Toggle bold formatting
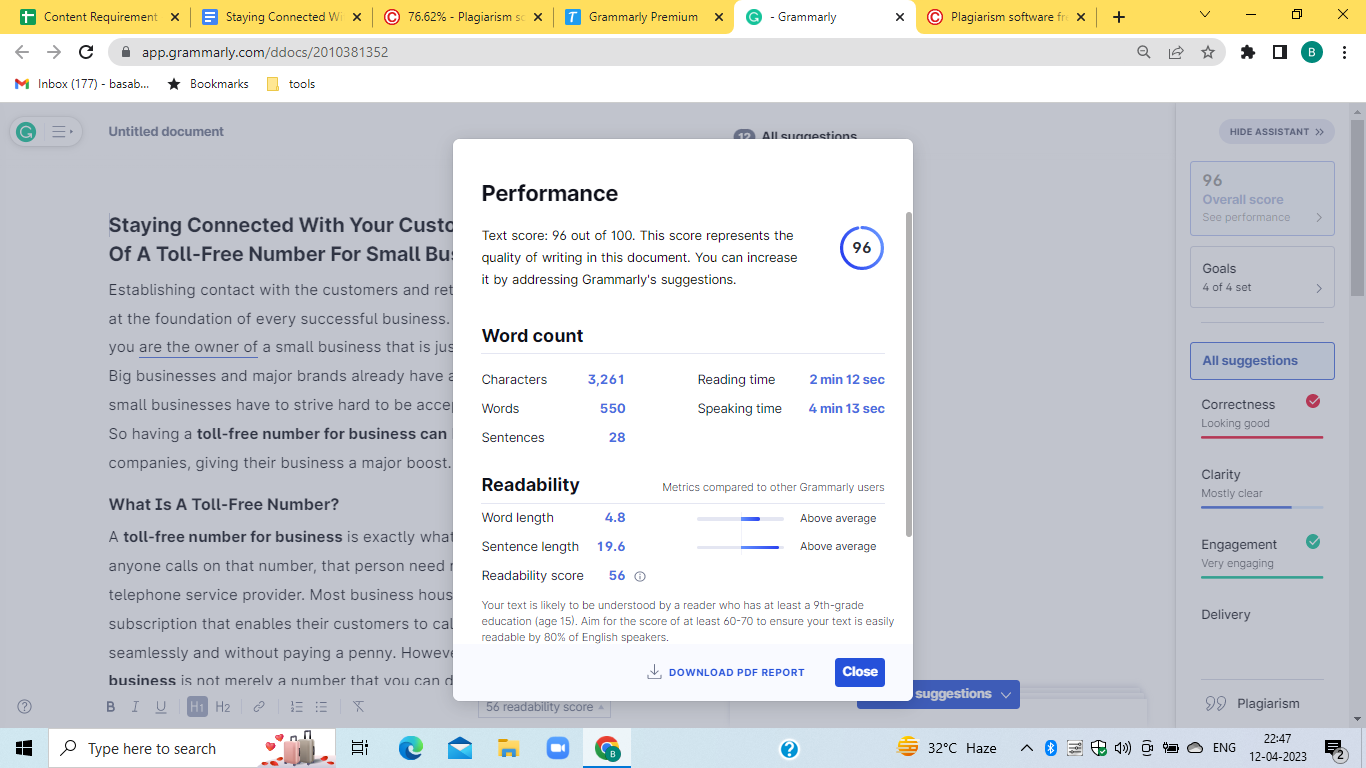 pyautogui.click(x=111, y=707)
